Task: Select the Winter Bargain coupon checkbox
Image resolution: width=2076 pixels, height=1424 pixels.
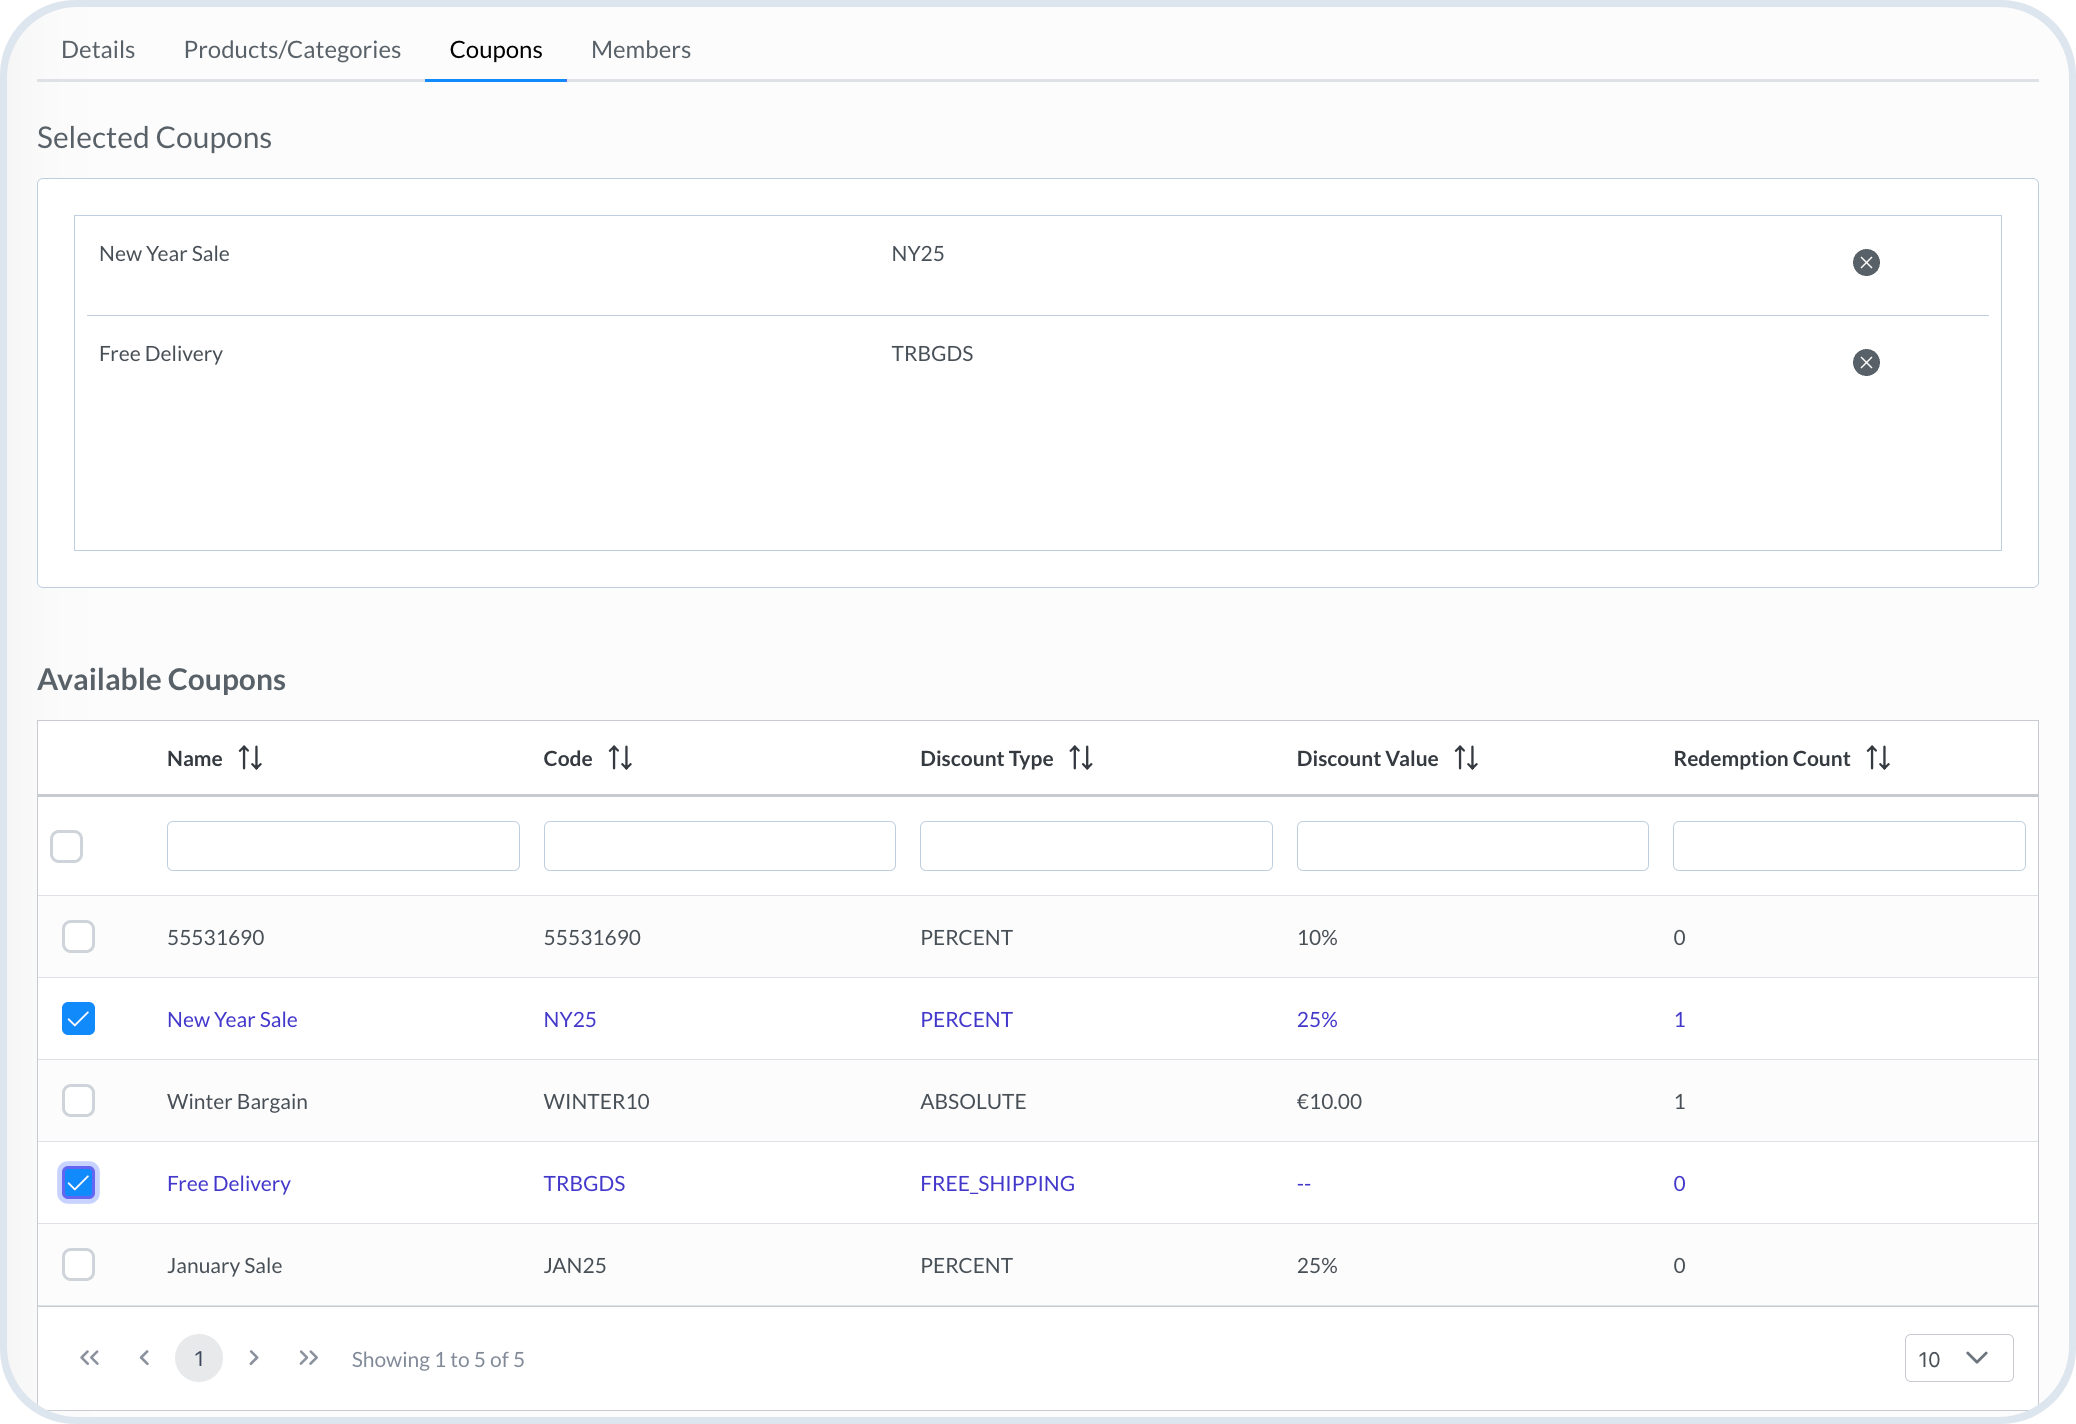Action: pos(78,1101)
